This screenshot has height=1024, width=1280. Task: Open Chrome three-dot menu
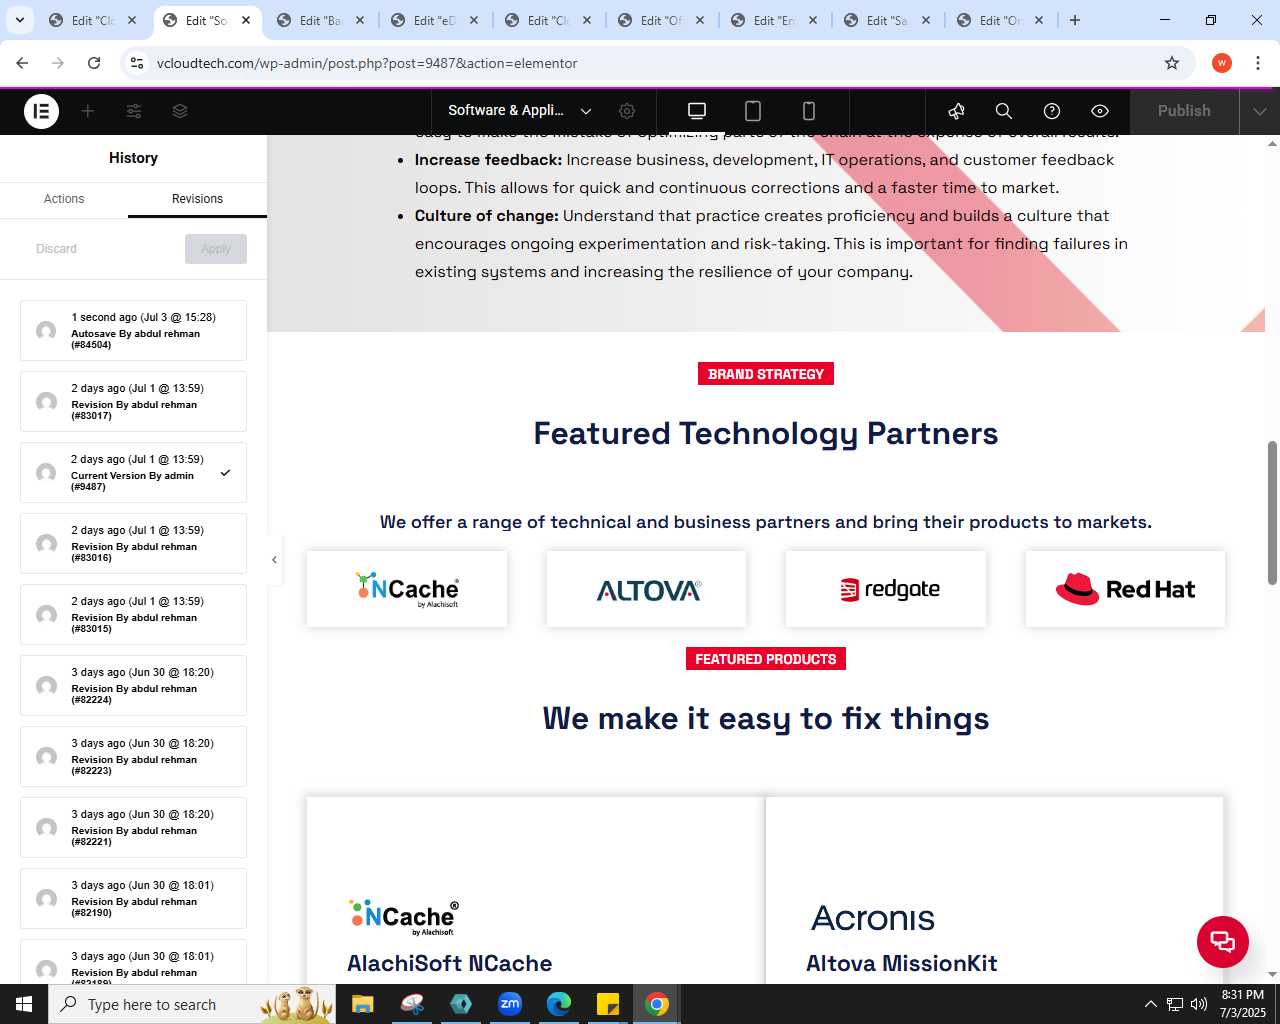pyautogui.click(x=1257, y=63)
